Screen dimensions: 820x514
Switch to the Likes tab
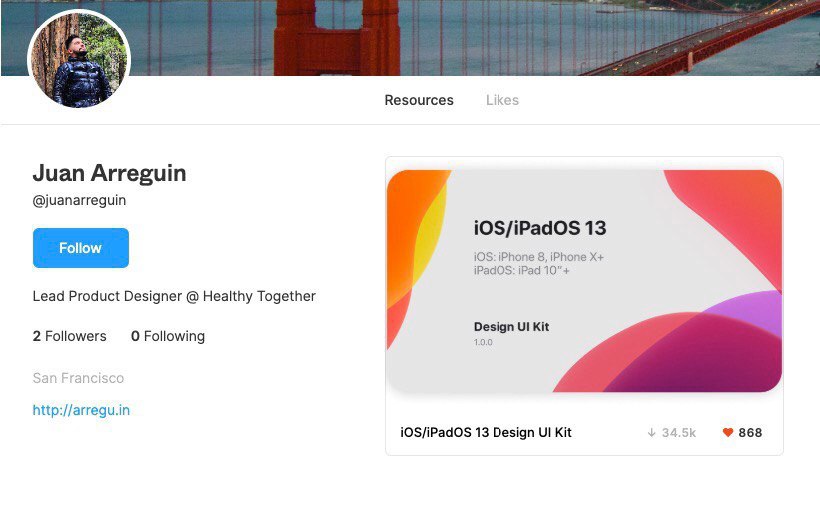point(502,100)
